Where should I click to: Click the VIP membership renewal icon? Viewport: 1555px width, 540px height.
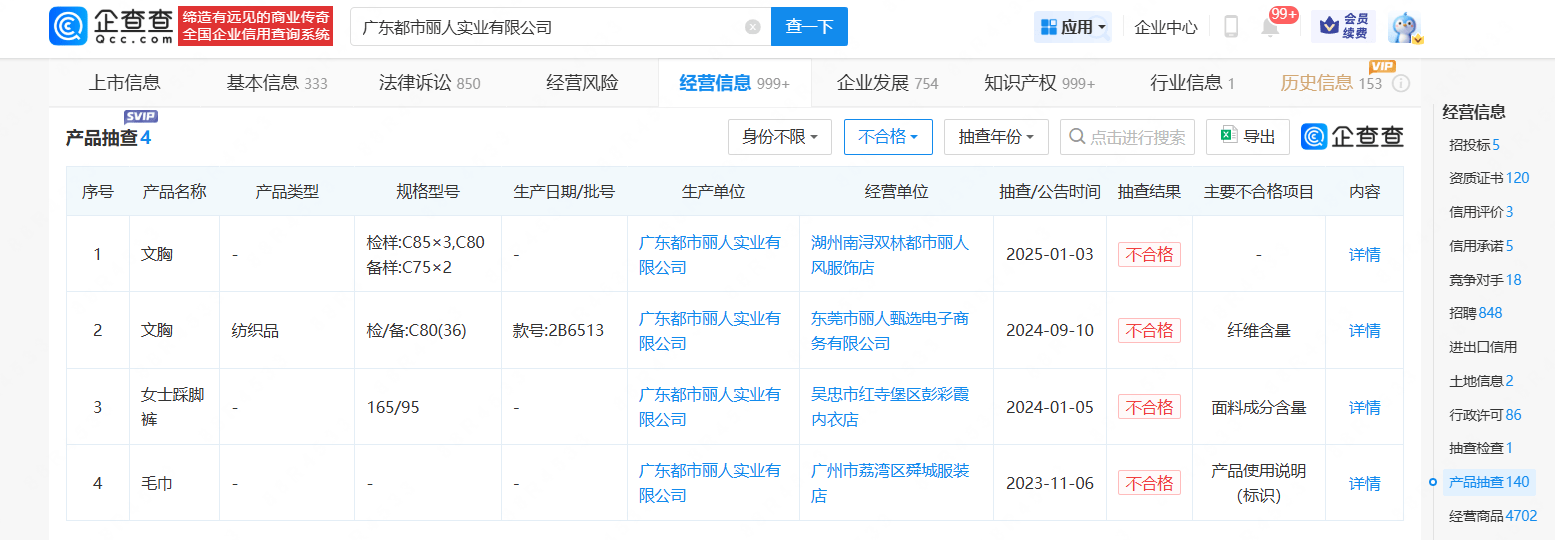1343,27
